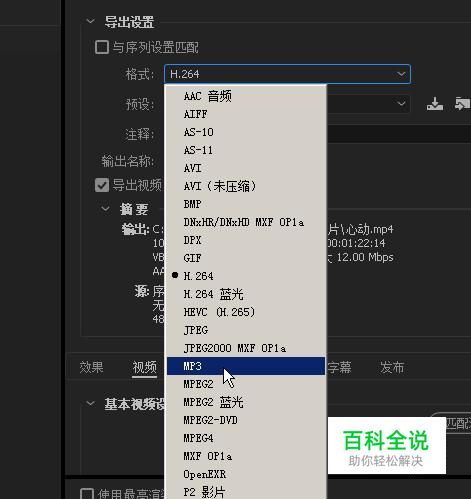Select AS-10 format option
This screenshot has width=471, height=499.
[x=246, y=132]
